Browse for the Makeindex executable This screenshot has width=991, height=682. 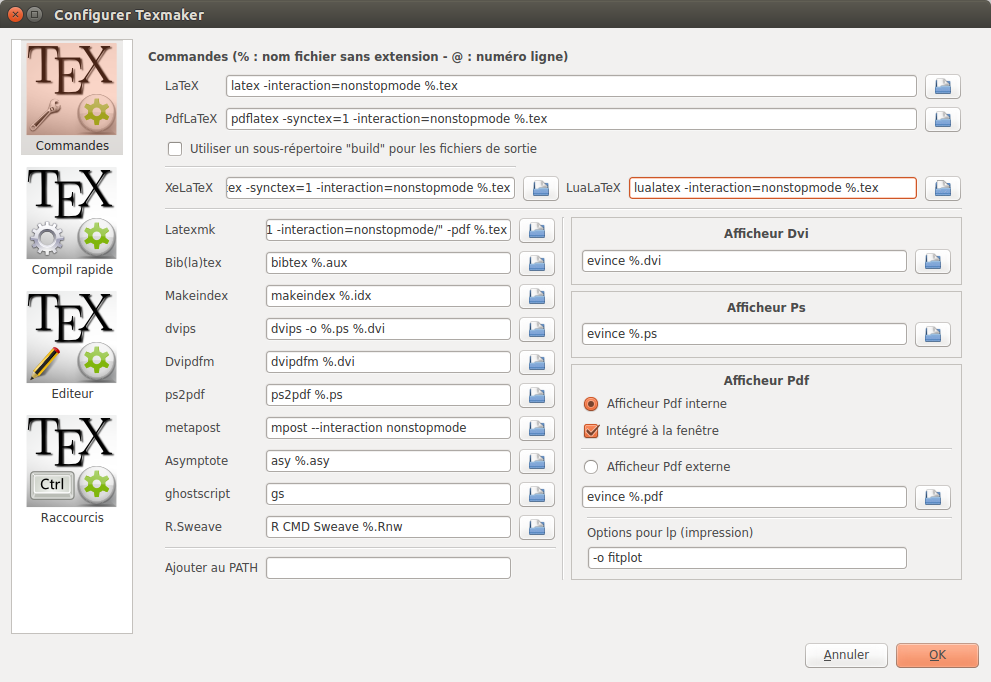[x=537, y=296]
